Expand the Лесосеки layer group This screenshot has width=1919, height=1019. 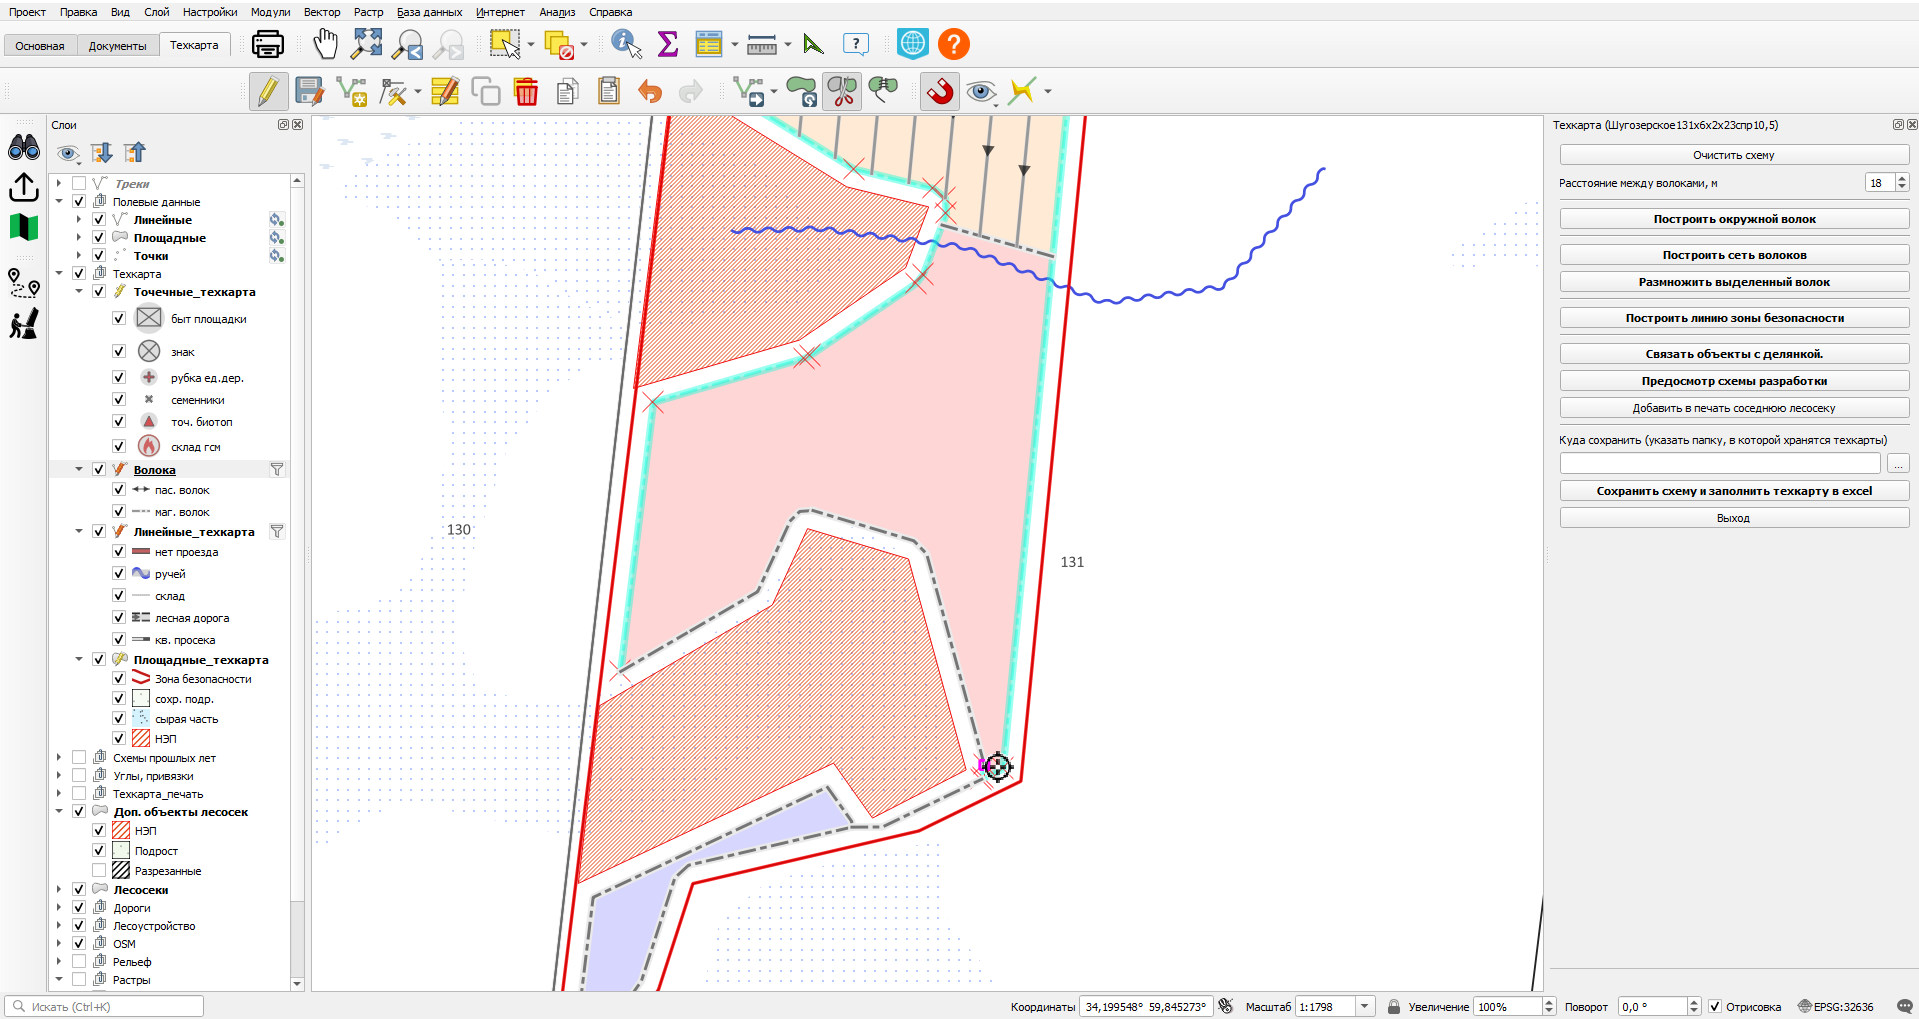tap(59, 890)
